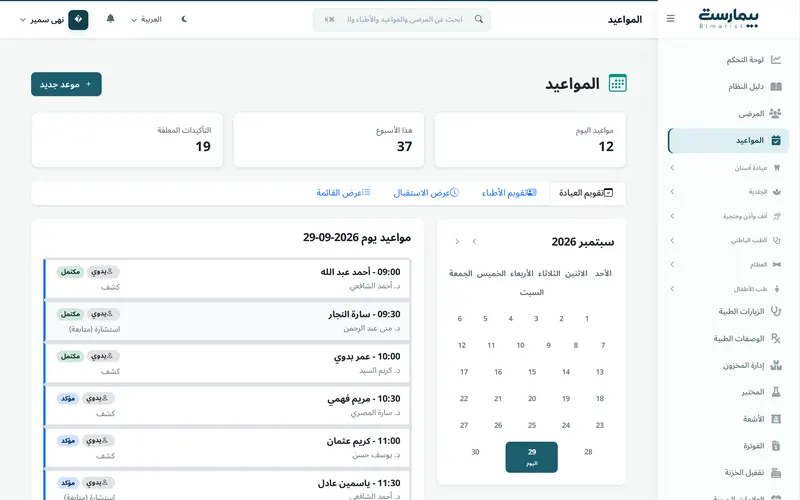
Task: Select day 22 in September calendar
Action: (x=464, y=398)
